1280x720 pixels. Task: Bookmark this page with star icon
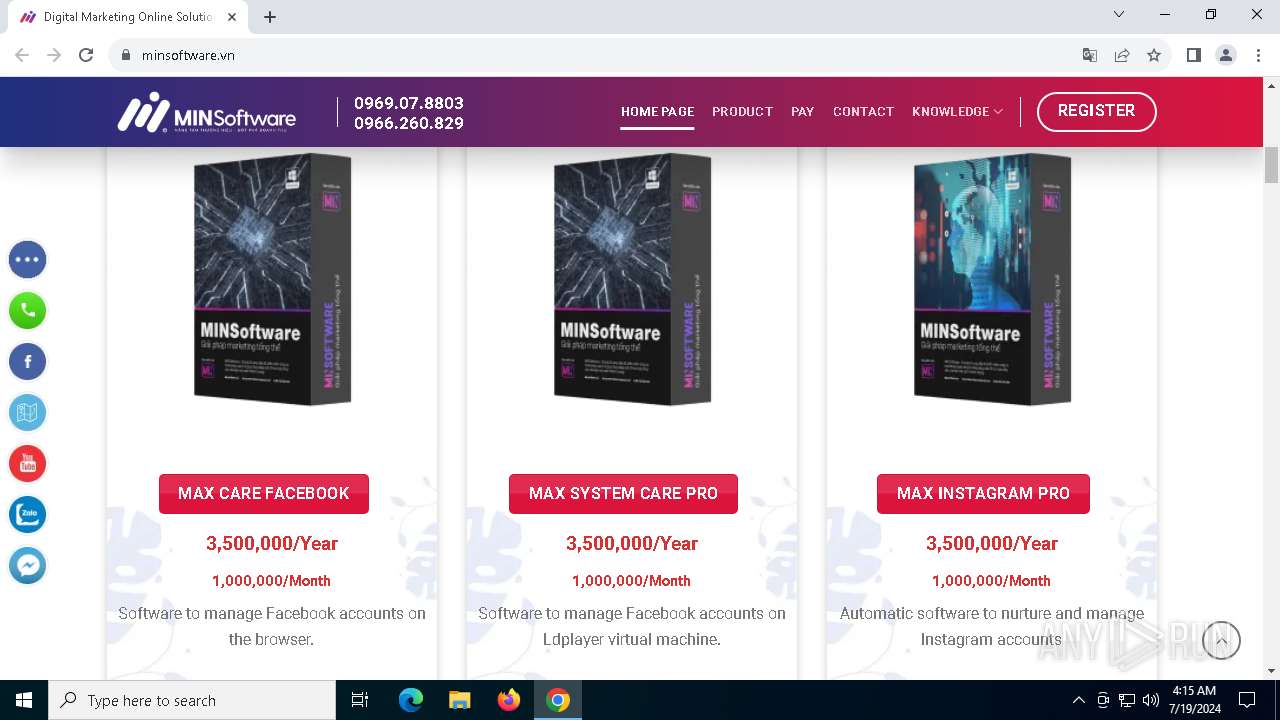(x=1154, y=55)
